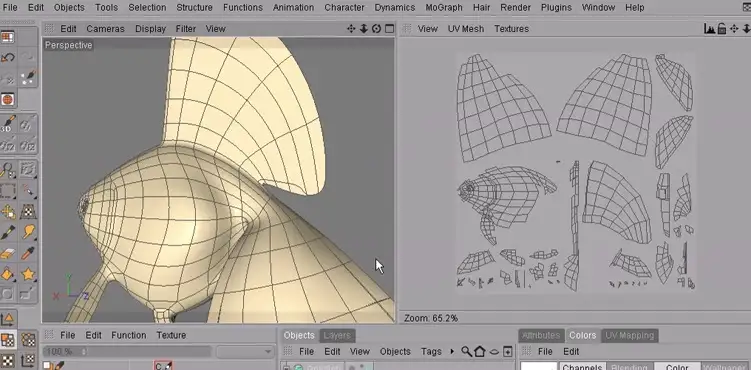Viewport: 751px width, 370px height.
Task: Open the Render menu in menu bar
Action: tap(515, 8)
